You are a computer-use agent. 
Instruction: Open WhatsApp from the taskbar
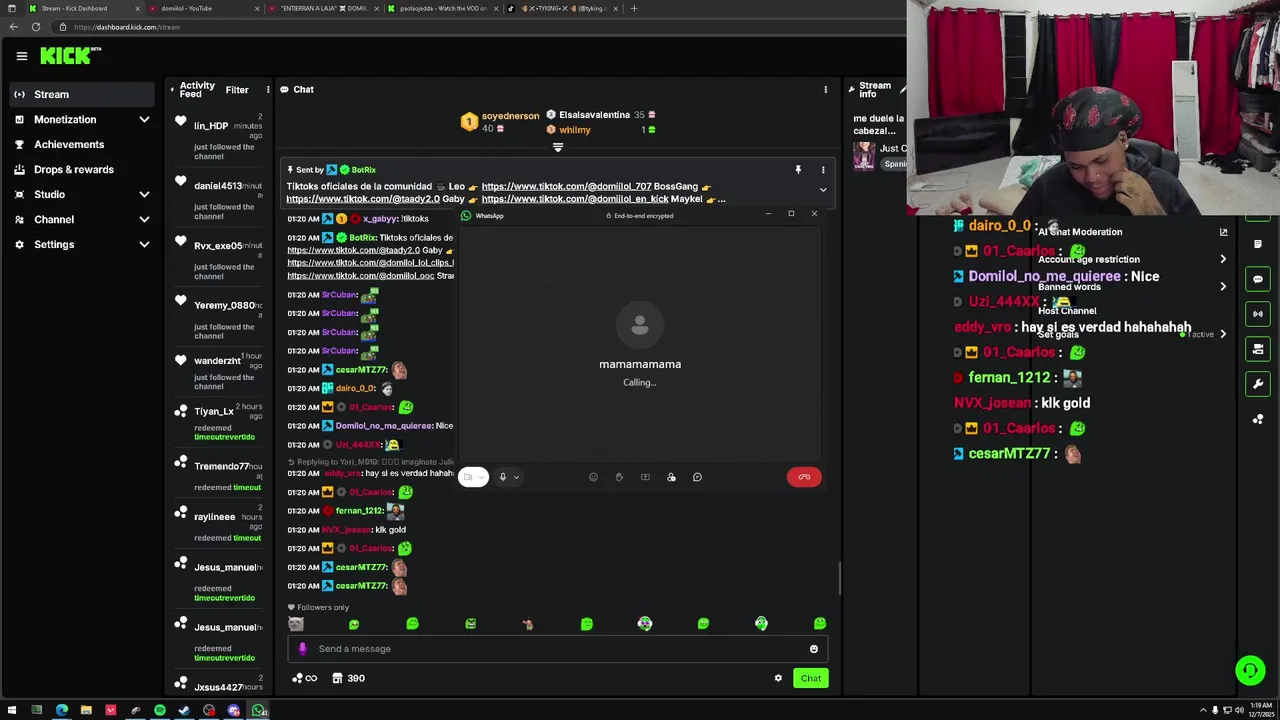tap(258, 711)
